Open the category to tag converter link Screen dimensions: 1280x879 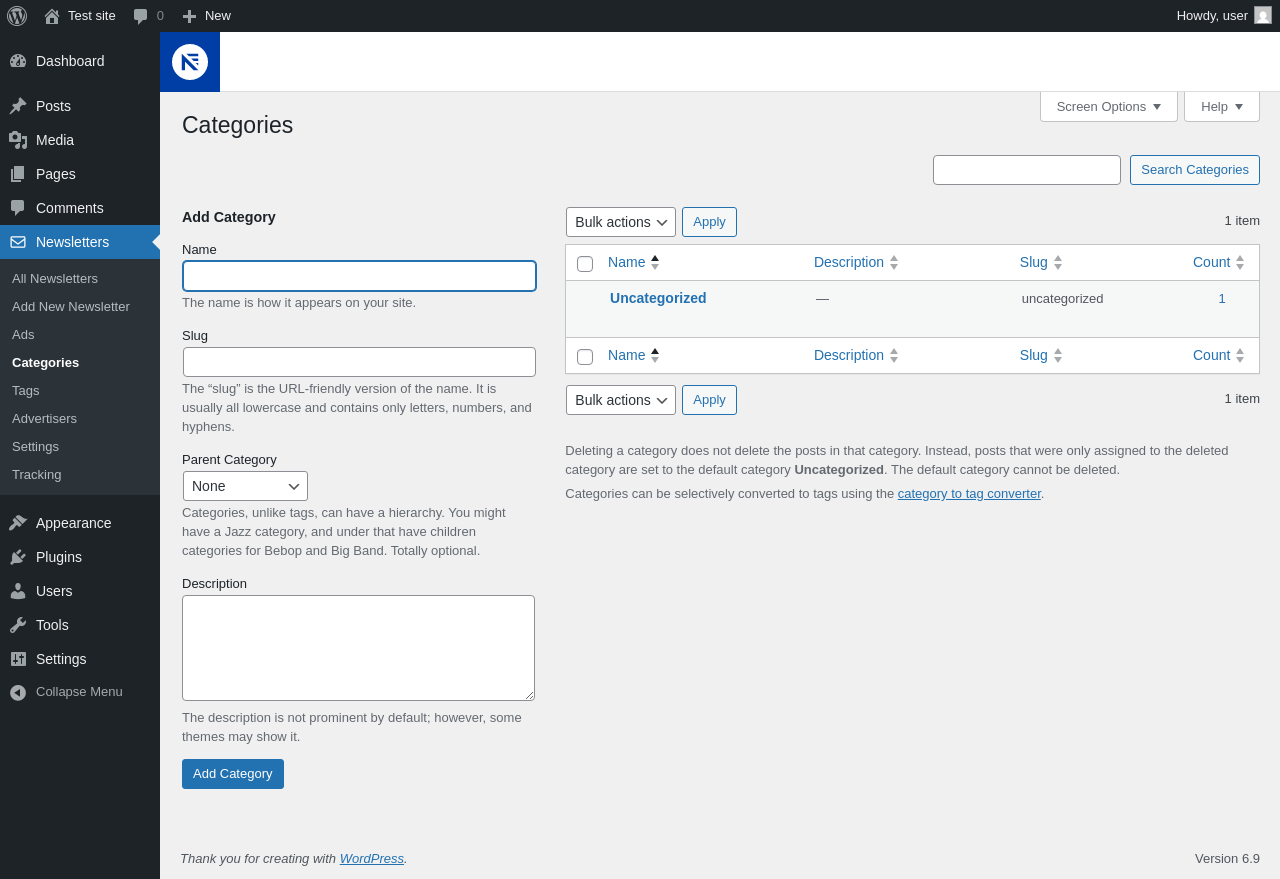pos(969,493)
